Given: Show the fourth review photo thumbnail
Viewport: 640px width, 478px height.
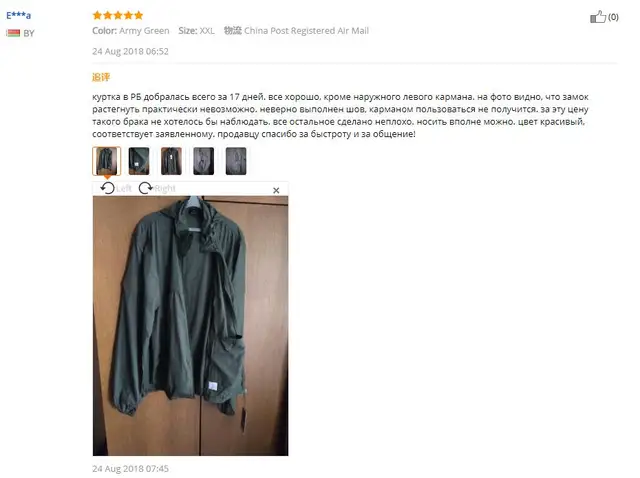Looking at the screenshot, I should pos(204,161).
